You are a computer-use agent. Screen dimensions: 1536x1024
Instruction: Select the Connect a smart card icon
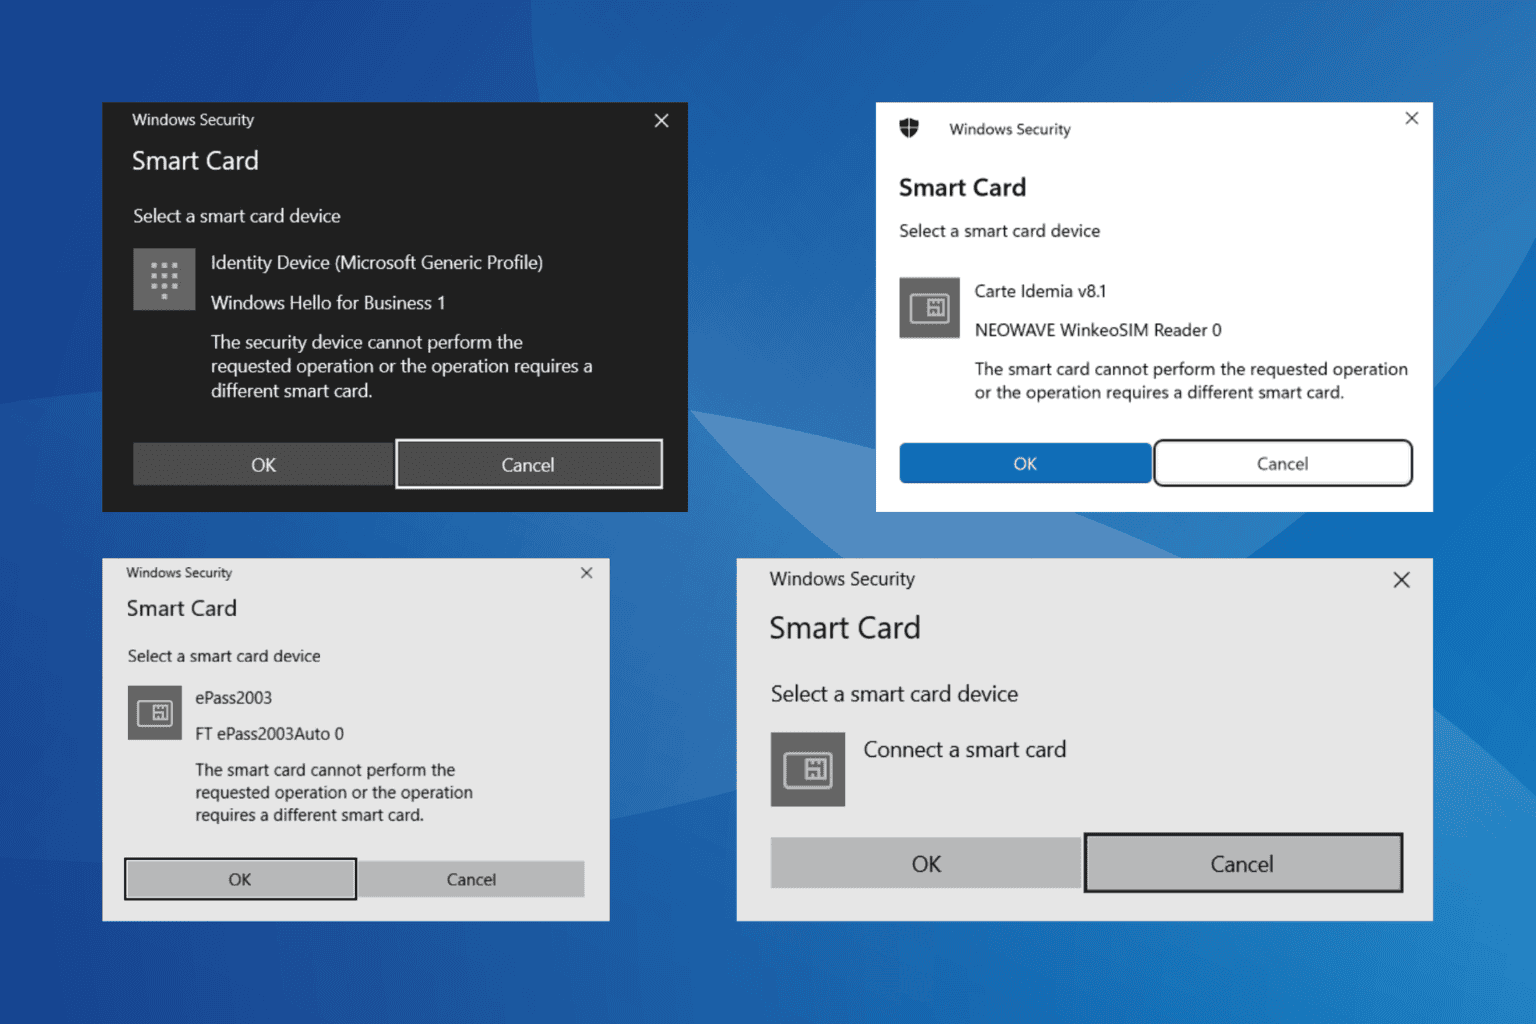coord(808,770)
